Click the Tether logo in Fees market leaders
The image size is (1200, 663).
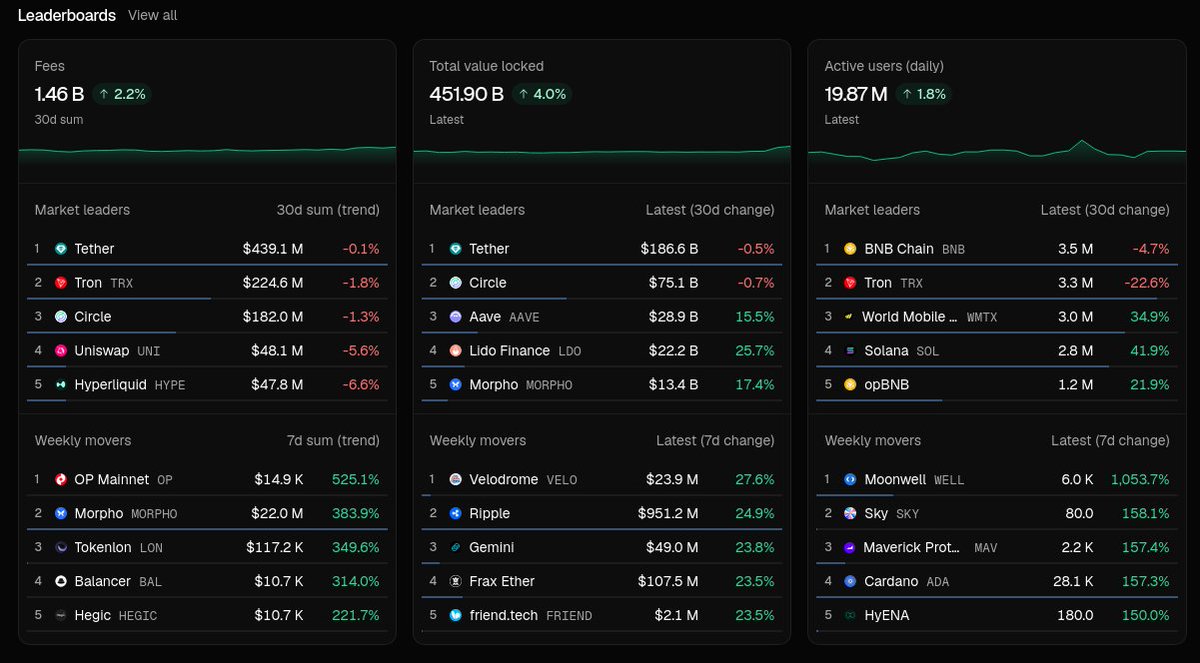point(61,249)
